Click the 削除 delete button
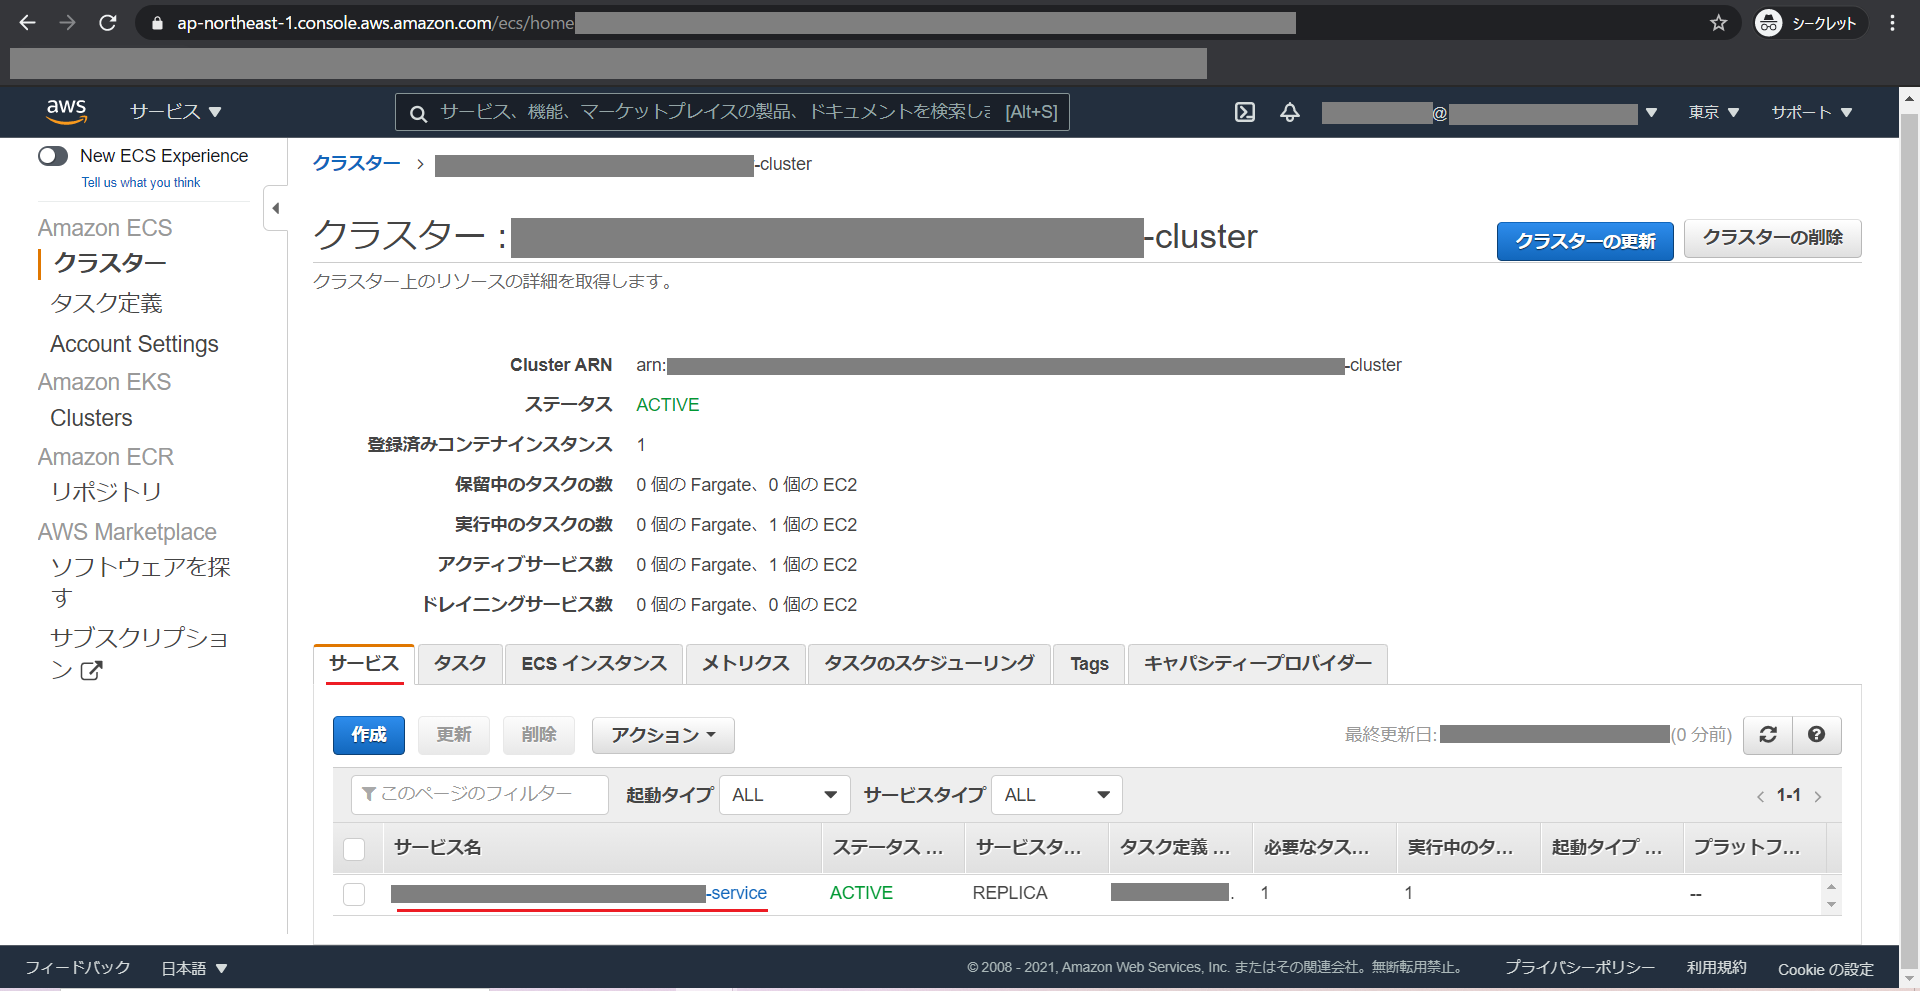This screenshot has height=991, width=1920. point(539,735)
